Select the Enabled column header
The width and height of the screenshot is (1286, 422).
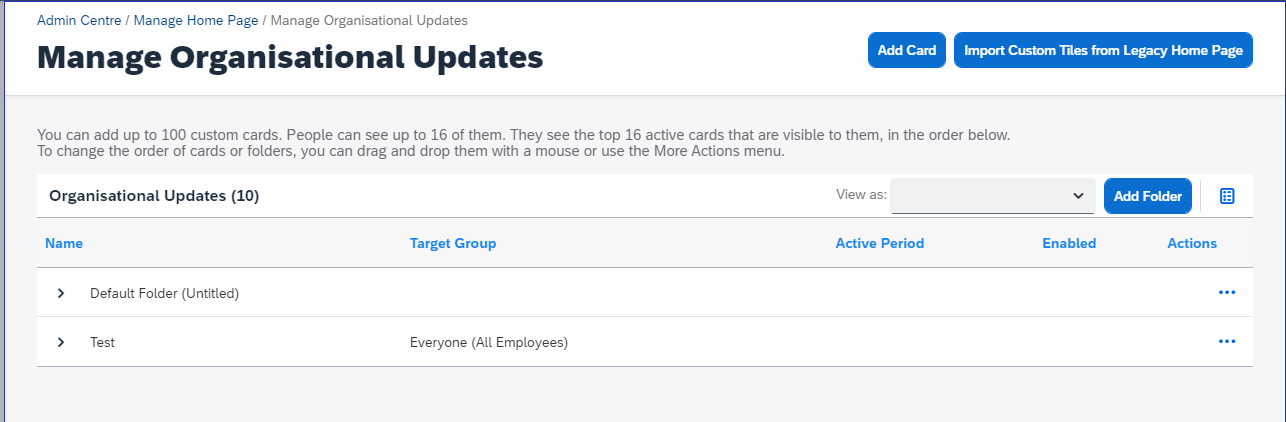click(1069, 243)
